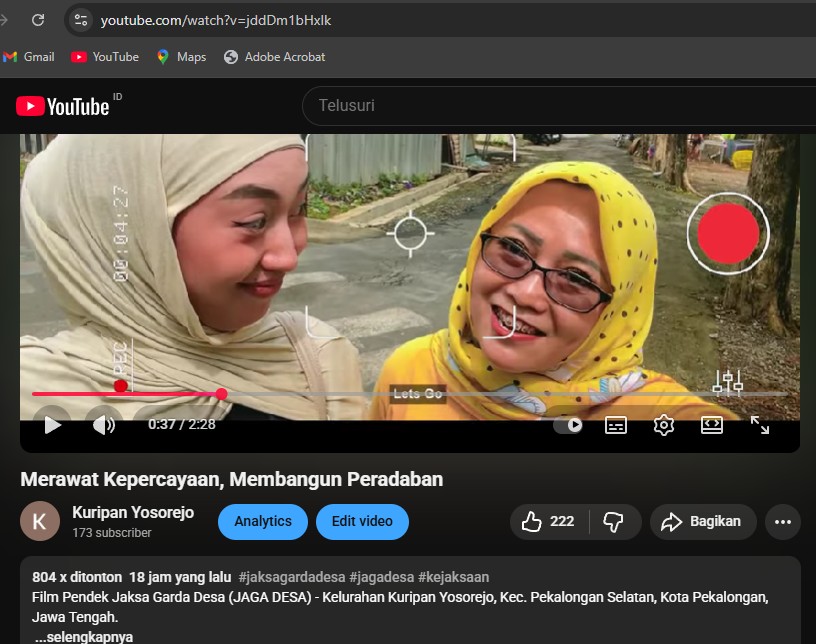The height and width of the screenshot is (644, 816).
Task: Switch to theater mode view
Action: click(712, 425)
